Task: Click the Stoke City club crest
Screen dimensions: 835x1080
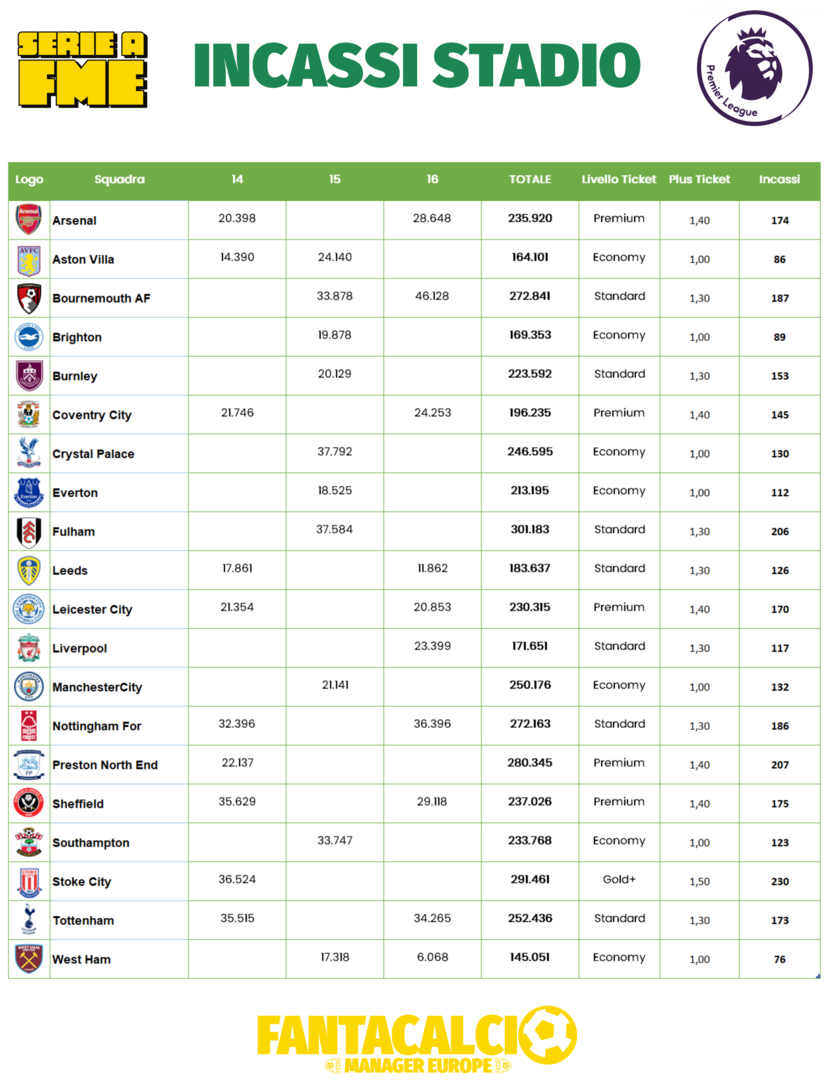Action: coord(29,881)
